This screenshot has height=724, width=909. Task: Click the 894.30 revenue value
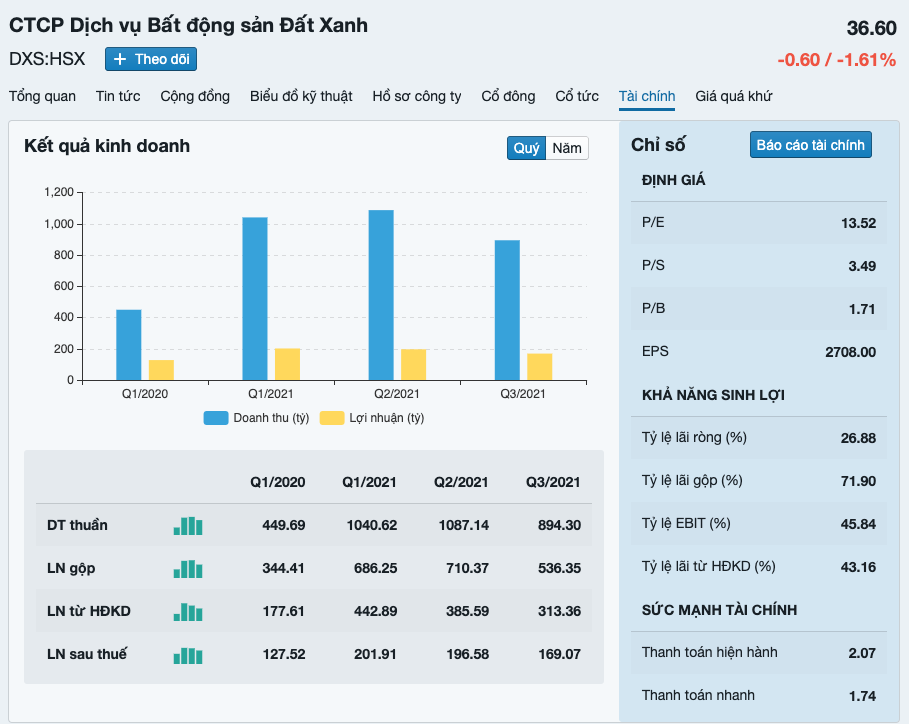click(x=559, y=525)
